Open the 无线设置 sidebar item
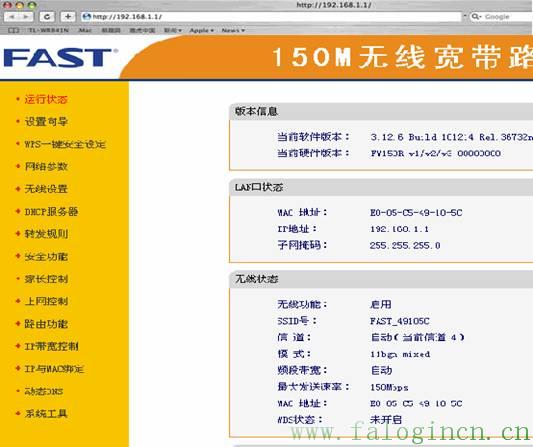Screen dimensions: 533x447 46,189
